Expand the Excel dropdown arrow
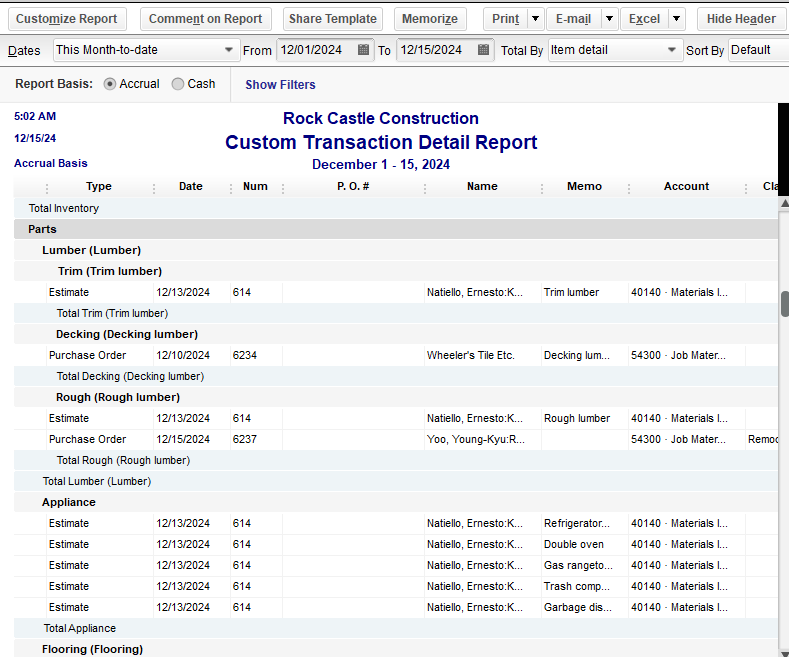Screen dimensions: 789x657 click(x=676, y=19)
